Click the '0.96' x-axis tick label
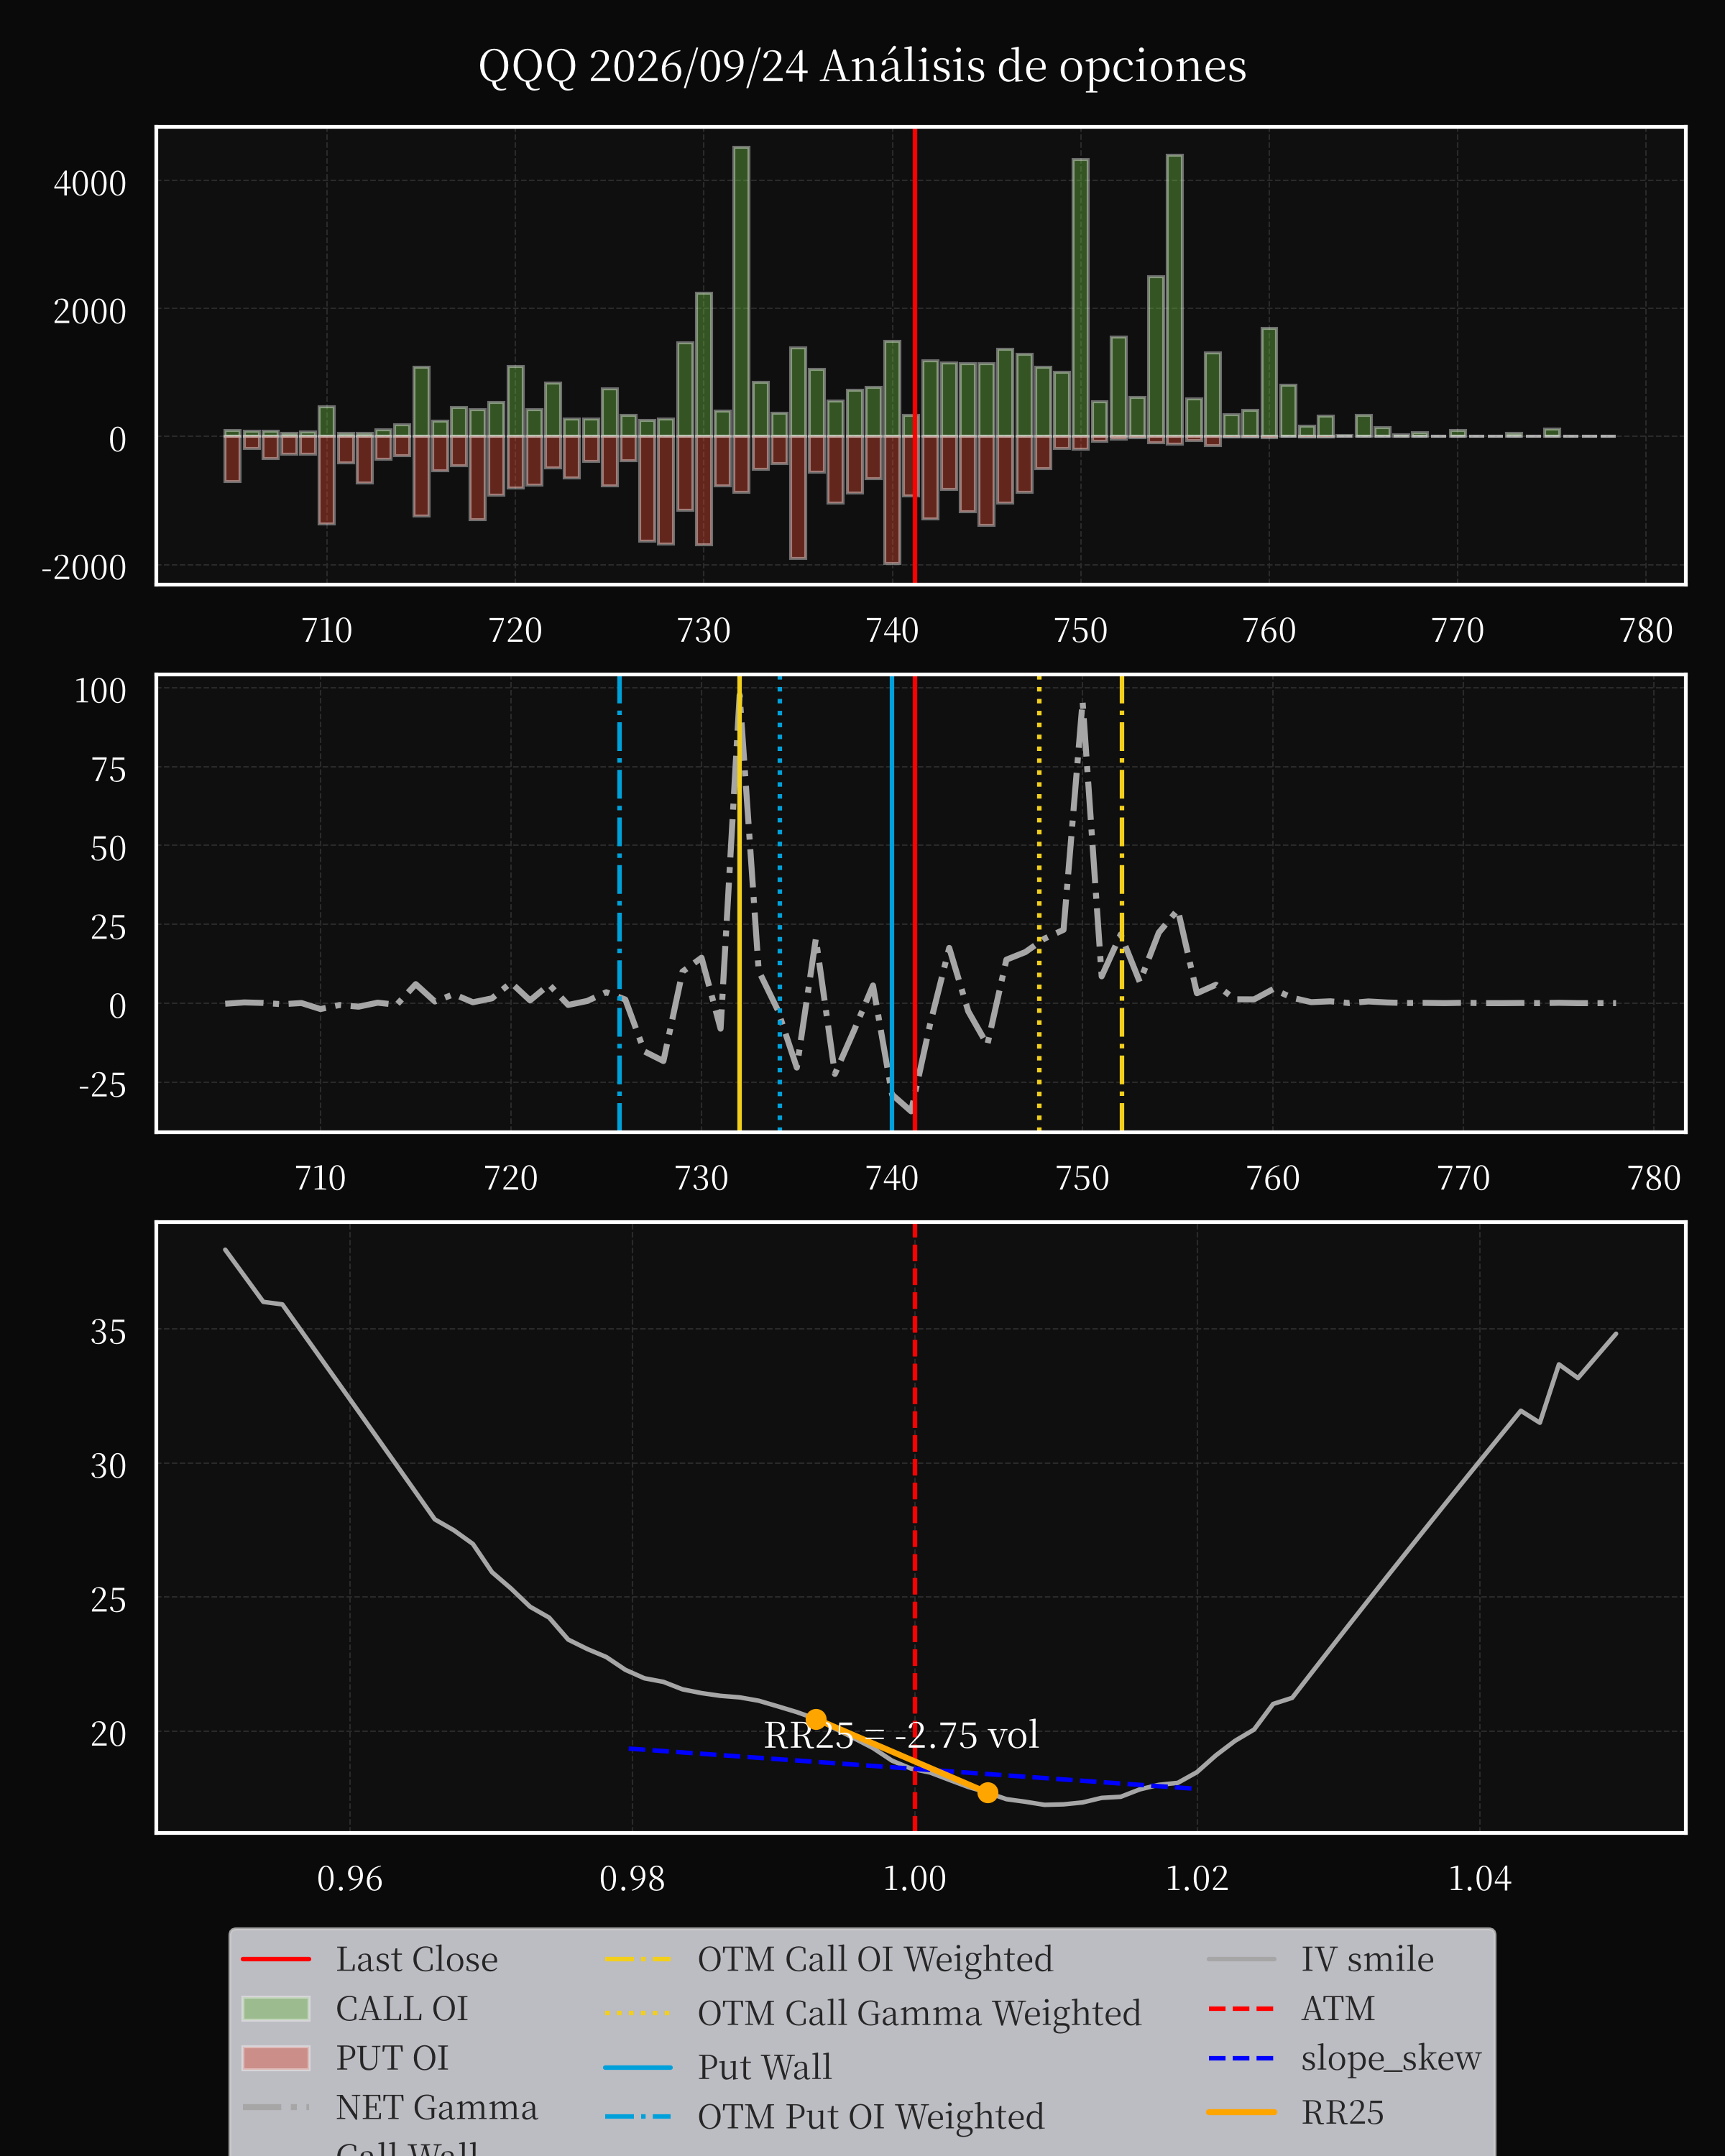The image size is (1725, 2156). click(x=349, y=1879)
